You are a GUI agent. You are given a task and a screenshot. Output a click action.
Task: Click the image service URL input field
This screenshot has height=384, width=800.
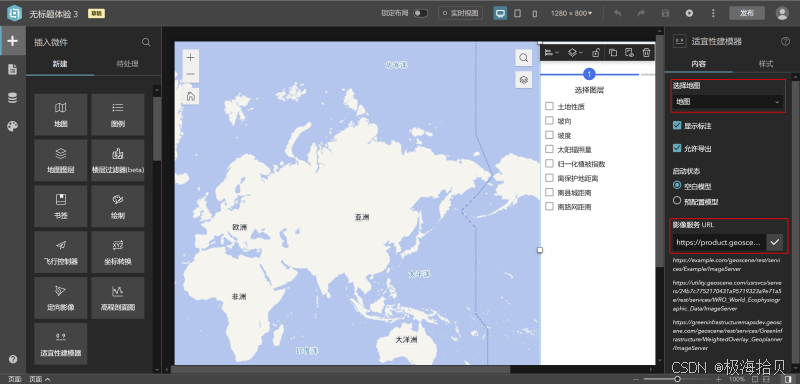tap(719, 242)
